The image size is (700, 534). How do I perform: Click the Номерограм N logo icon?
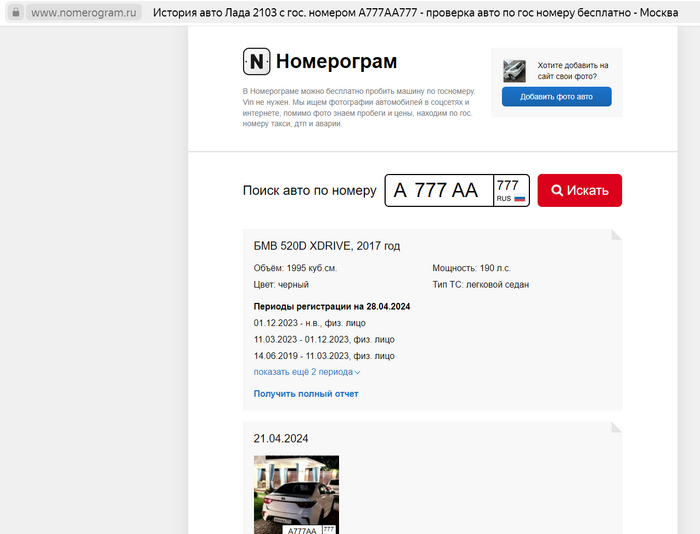coord(256,61)
